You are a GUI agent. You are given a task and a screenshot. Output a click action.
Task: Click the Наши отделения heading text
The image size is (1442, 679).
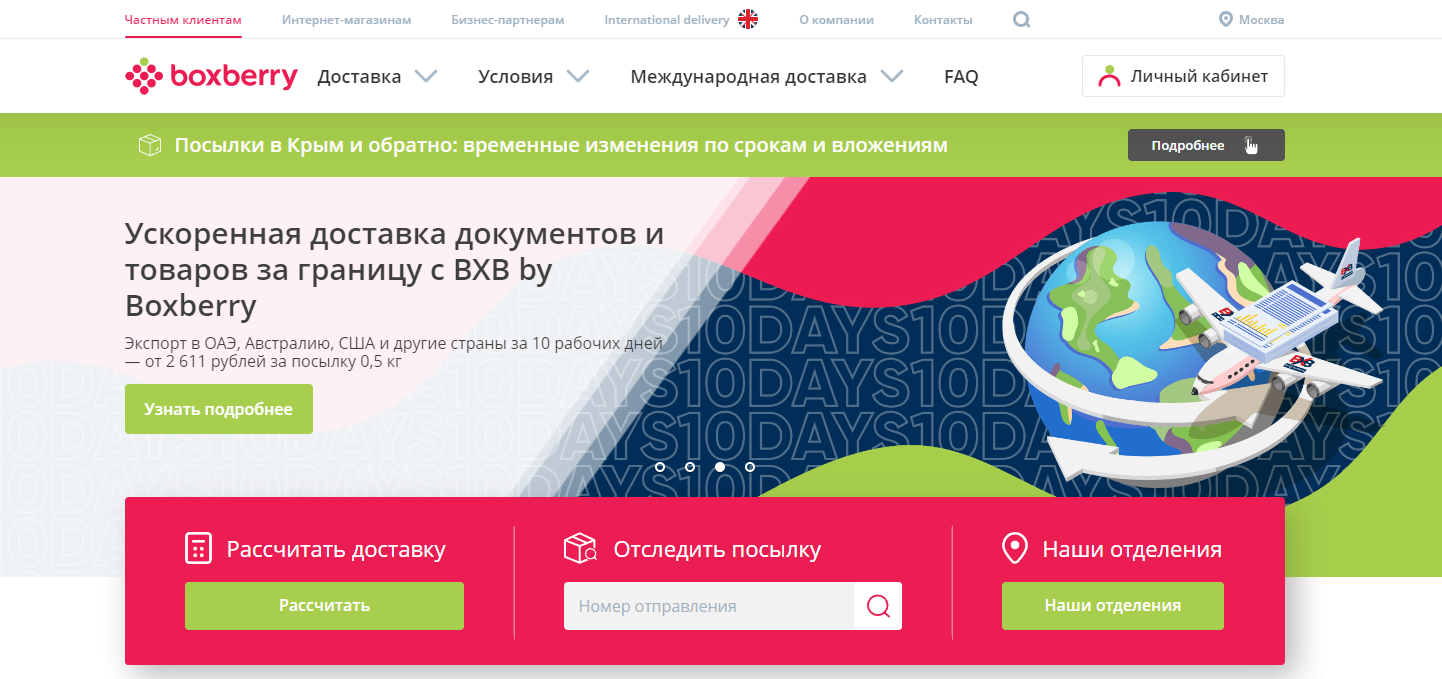click(x=1132, y=549)
